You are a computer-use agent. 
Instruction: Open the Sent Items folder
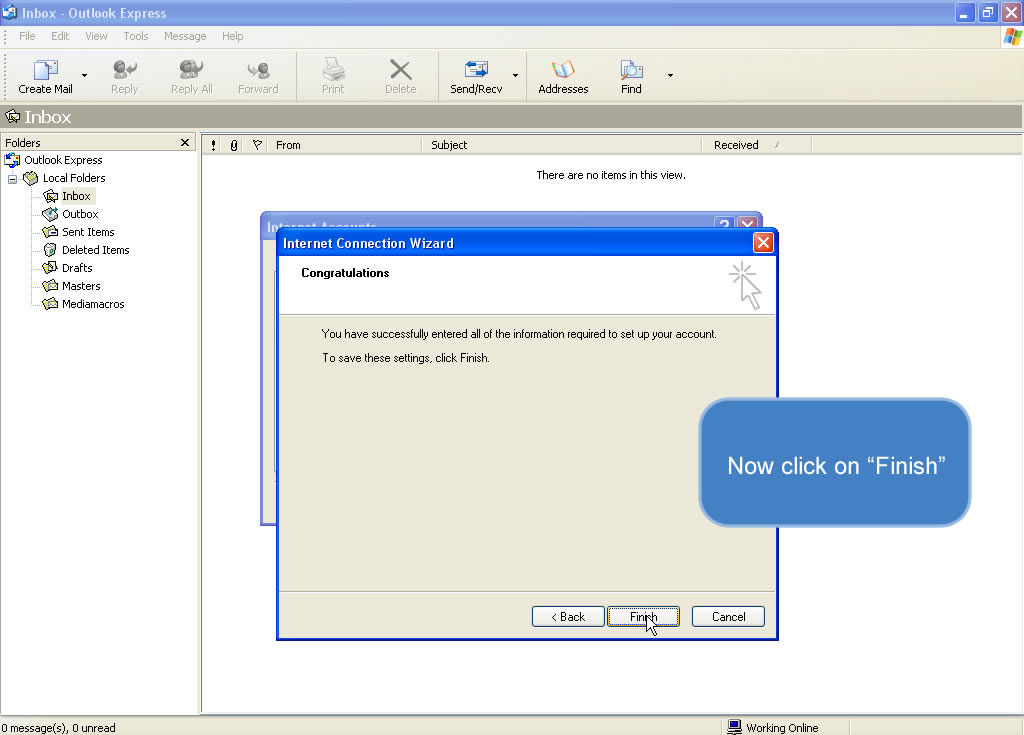pos(87,232)
